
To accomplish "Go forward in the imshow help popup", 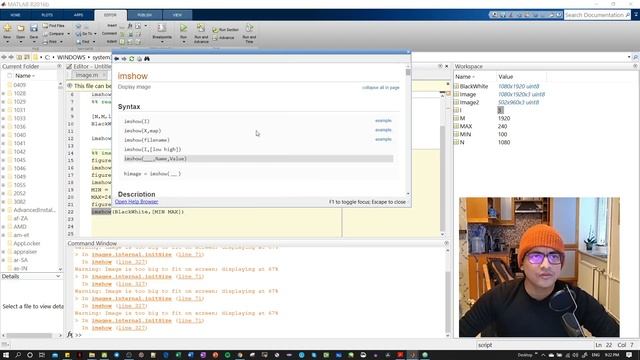I will [124, 59].
